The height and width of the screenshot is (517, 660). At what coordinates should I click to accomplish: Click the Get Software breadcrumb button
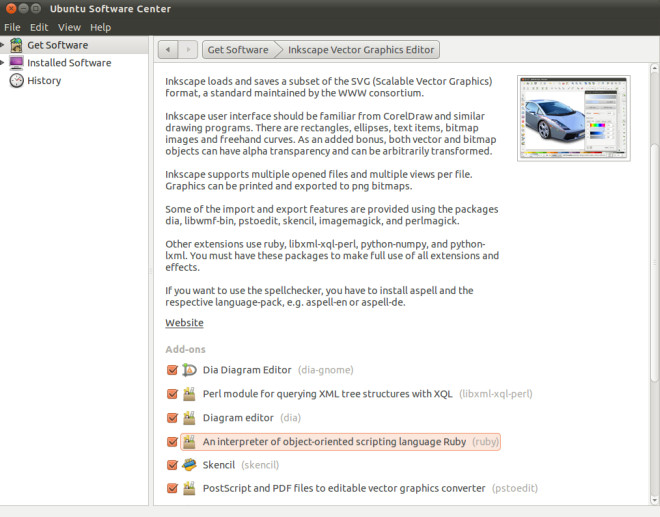pos(239,50)
